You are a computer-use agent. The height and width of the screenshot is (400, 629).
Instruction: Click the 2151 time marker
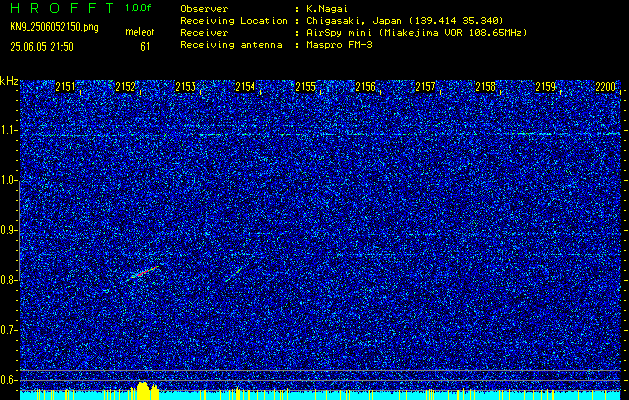[x=65, y=87]
